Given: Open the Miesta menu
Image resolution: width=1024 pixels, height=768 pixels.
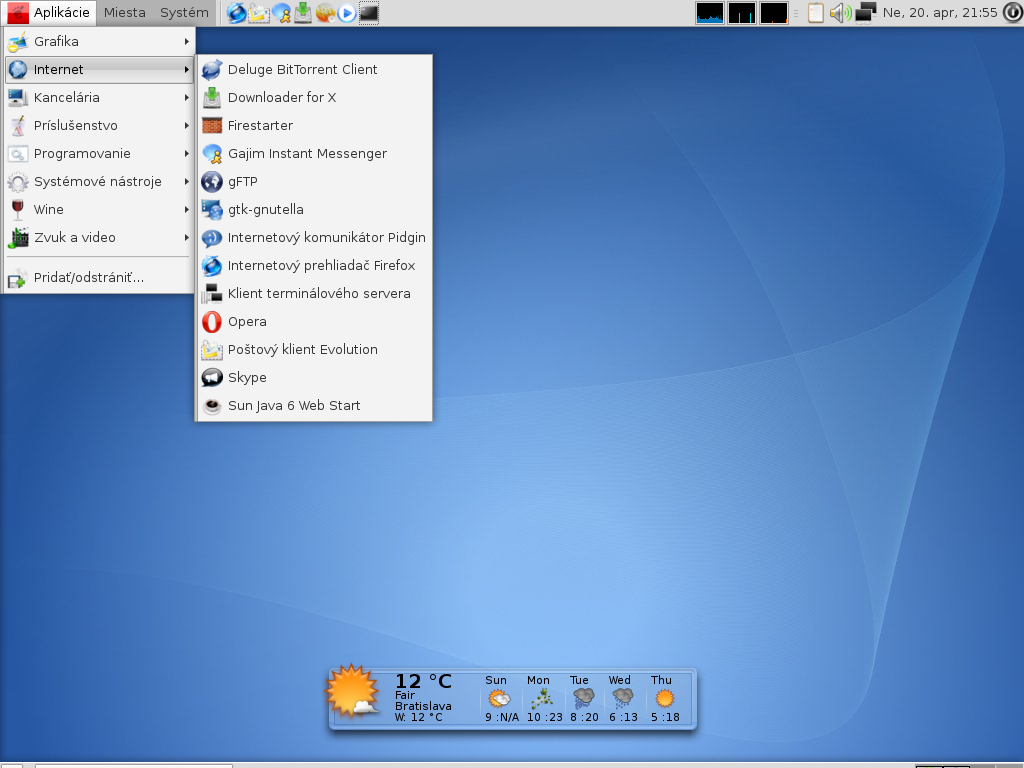Looking at the screenshot, I should 124,13.
